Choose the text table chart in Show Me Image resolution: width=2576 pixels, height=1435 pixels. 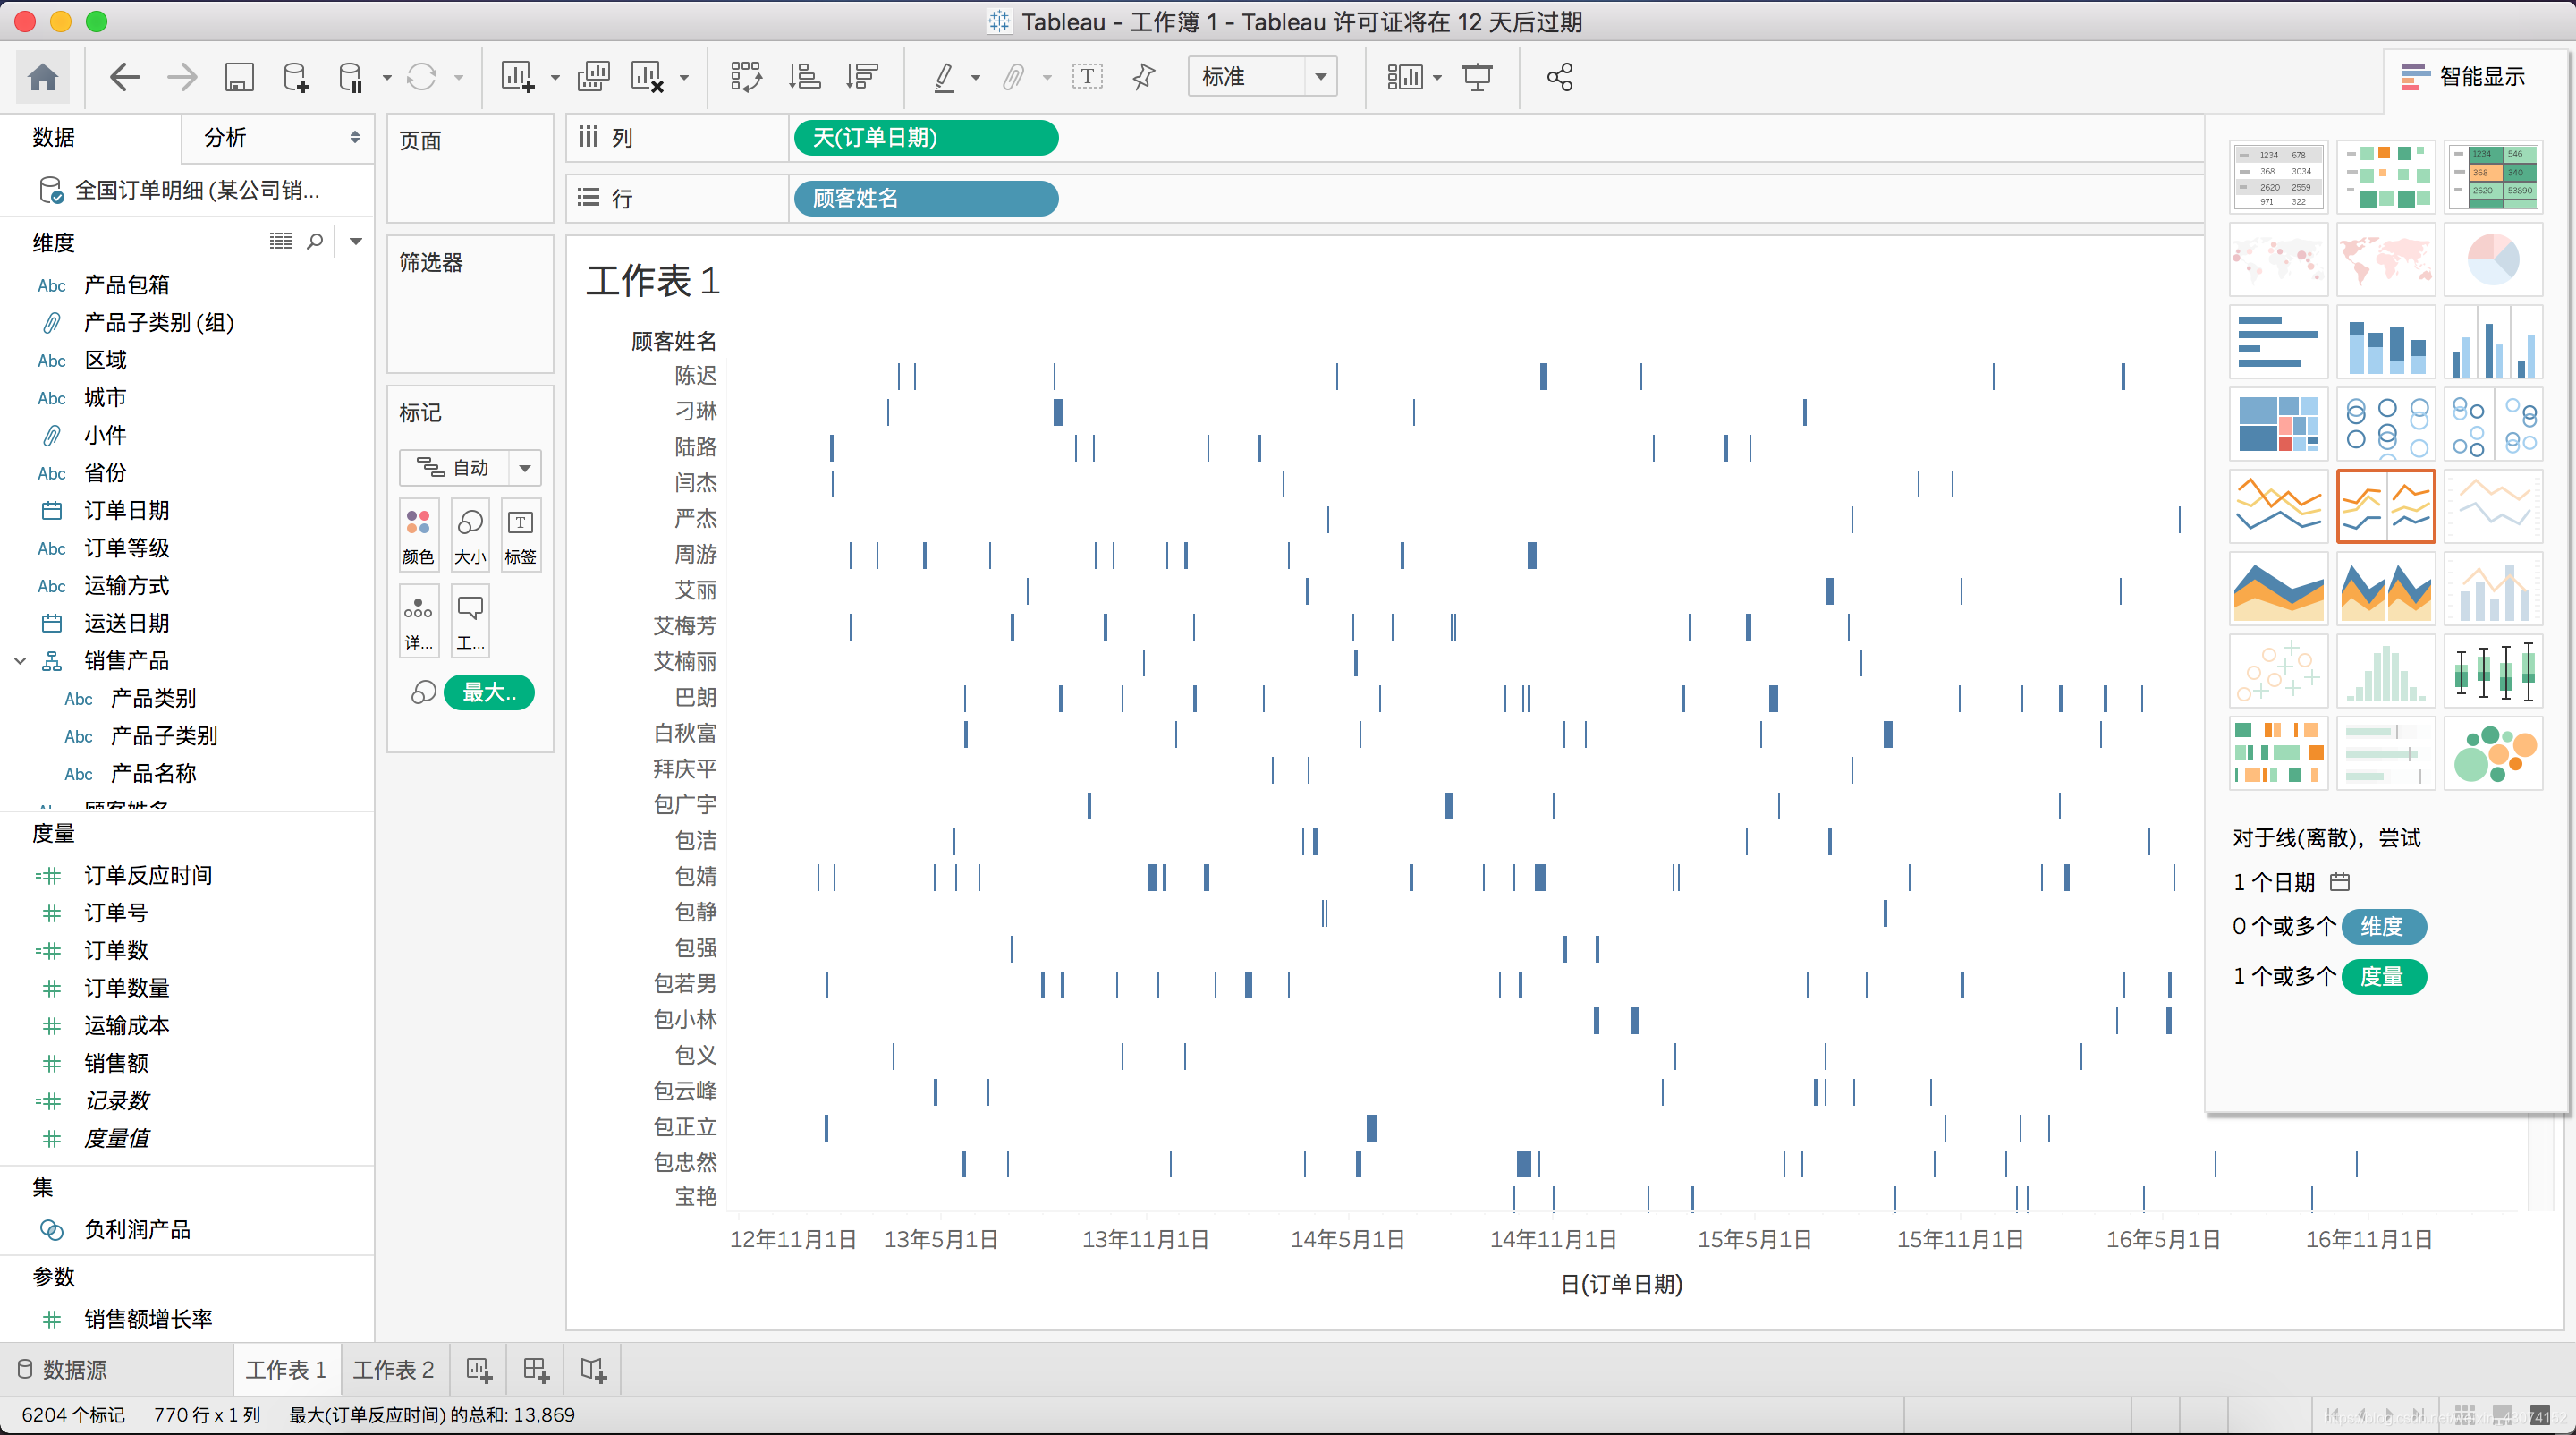click(2279, 177)
